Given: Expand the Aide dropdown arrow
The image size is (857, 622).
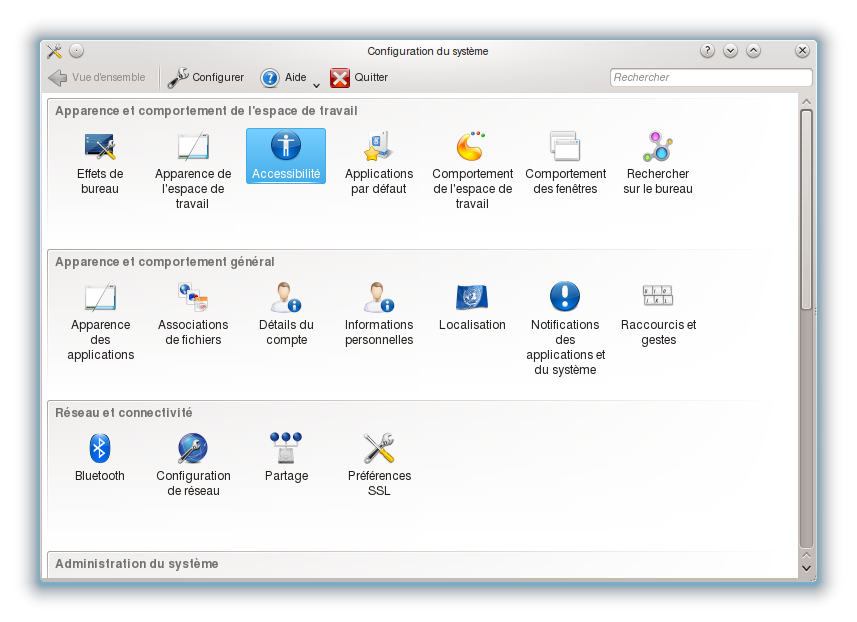Looking at the screenshot, I should click(x=316, y=85).
